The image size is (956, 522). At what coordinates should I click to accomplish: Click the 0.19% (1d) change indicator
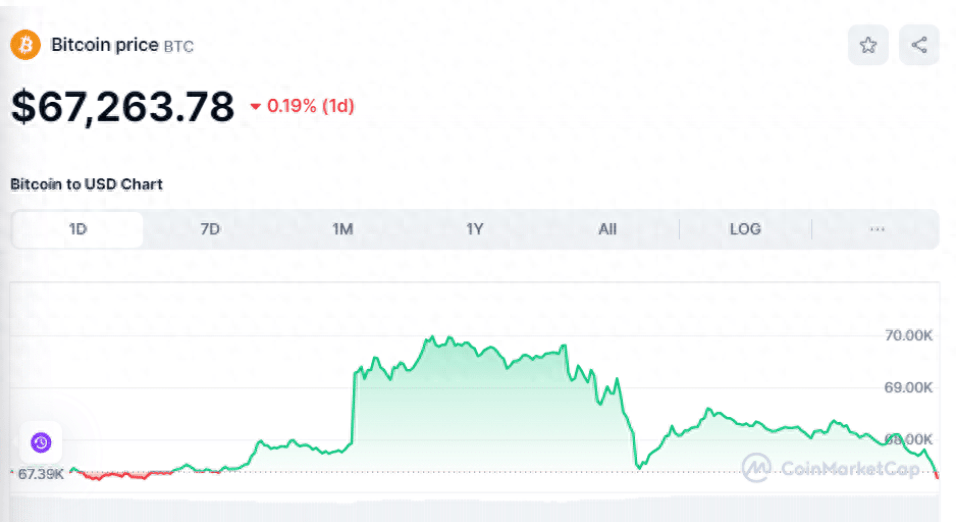tap(302, 106)
